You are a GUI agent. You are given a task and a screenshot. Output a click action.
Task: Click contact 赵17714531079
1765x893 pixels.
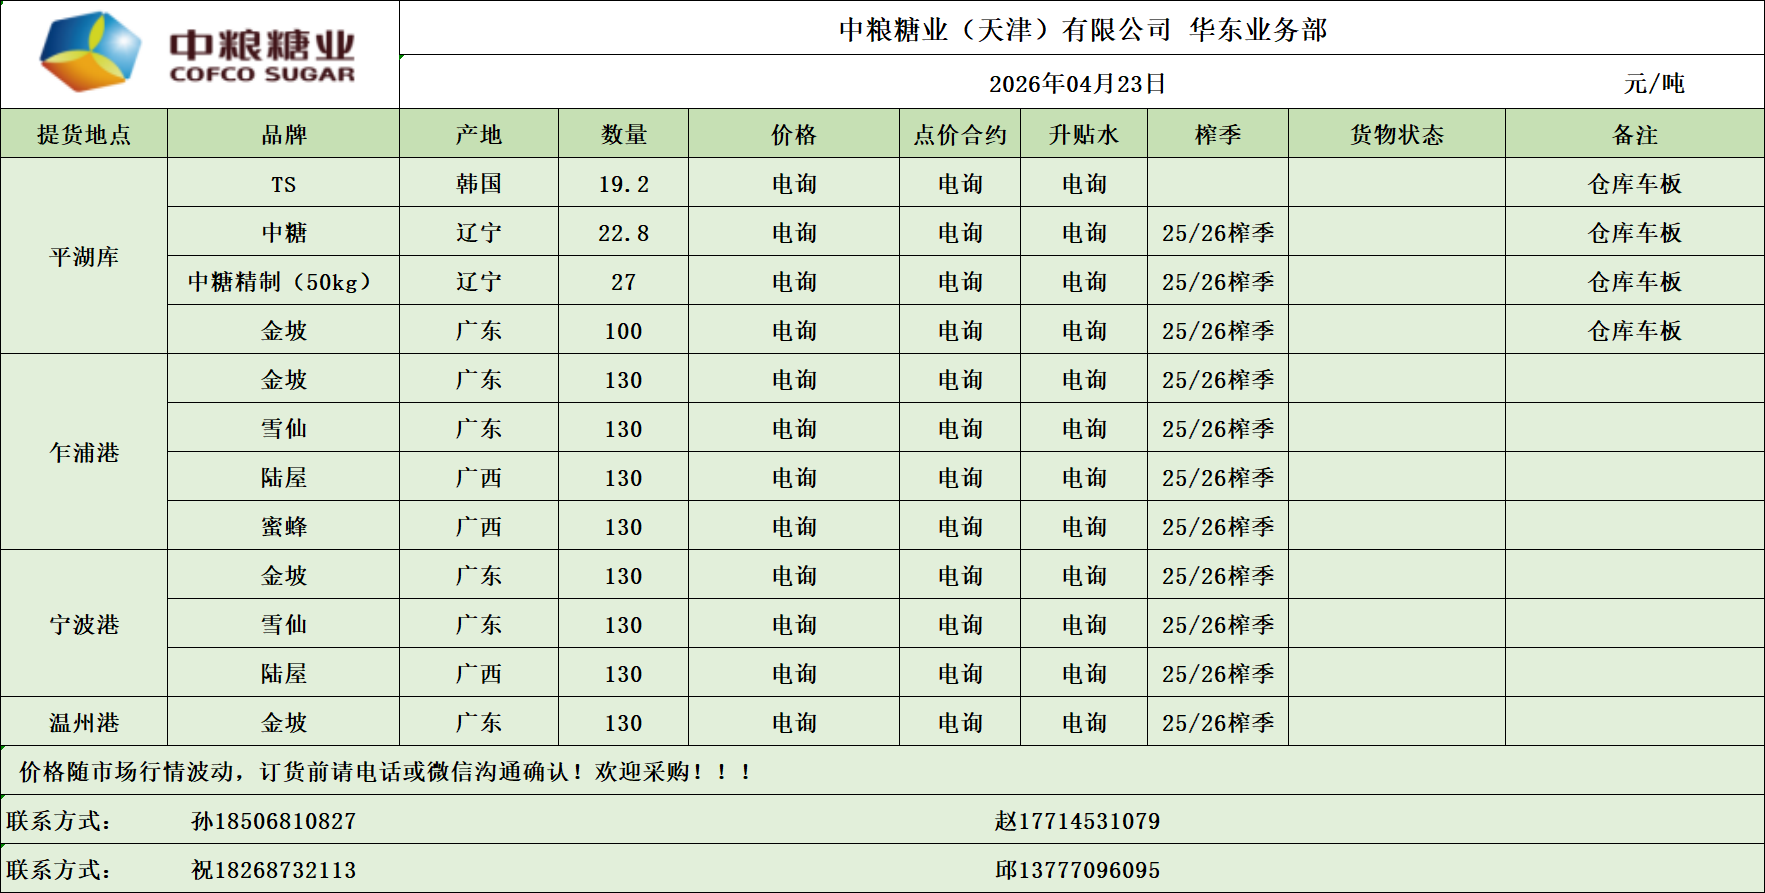point(1078,821)
